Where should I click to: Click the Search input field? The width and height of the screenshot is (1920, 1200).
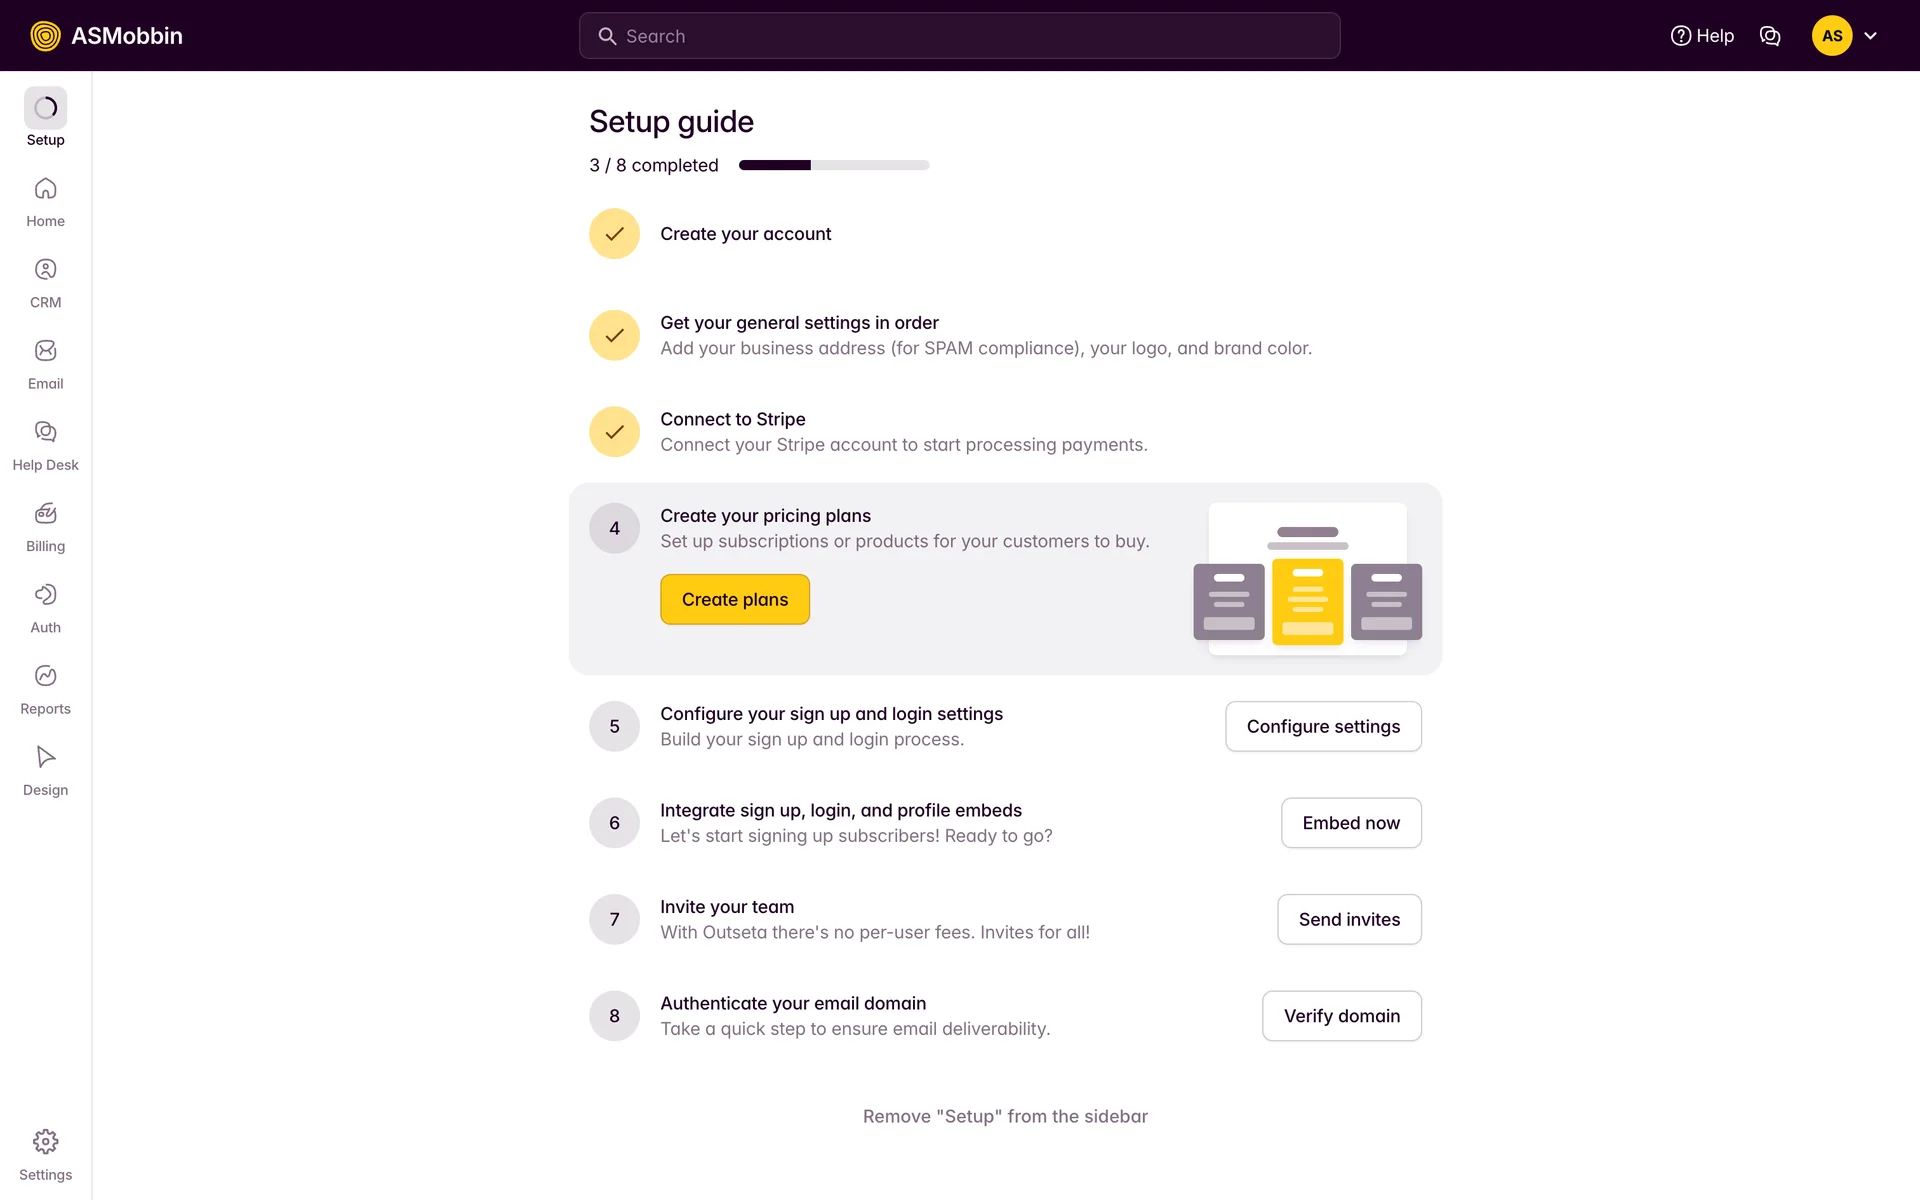(959, 36)
